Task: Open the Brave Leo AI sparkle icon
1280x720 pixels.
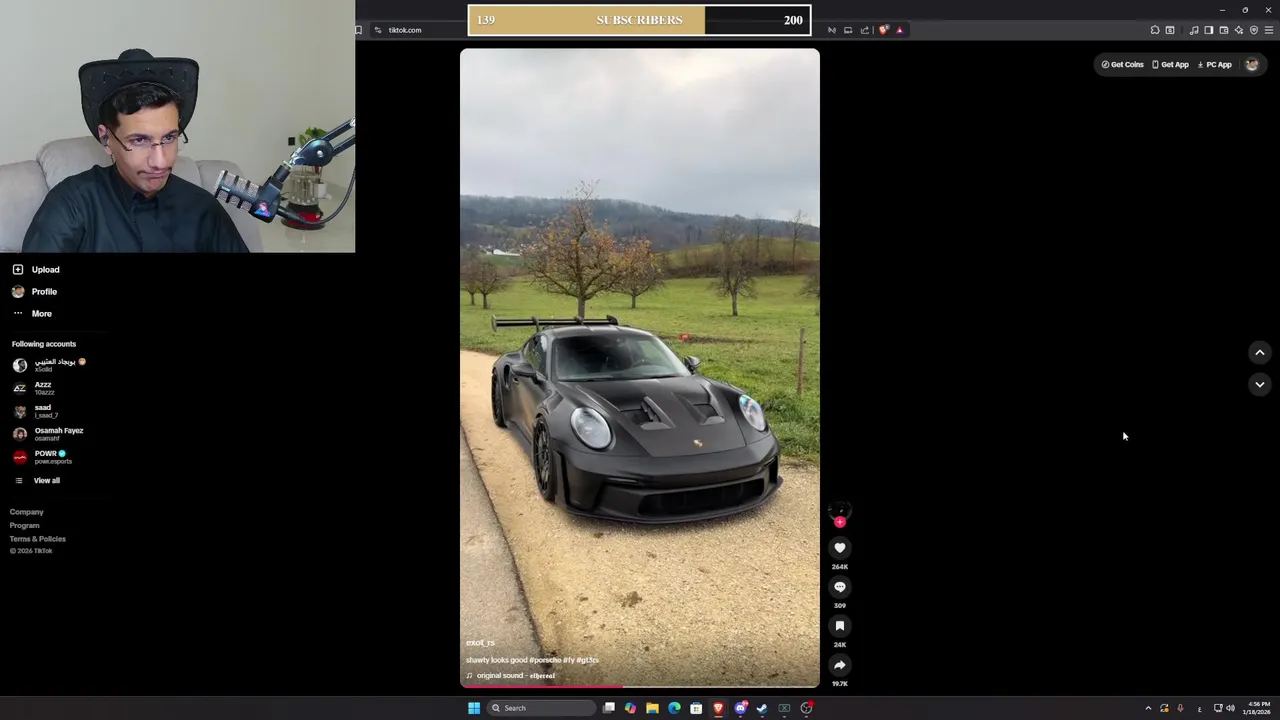Action: 1239,30
